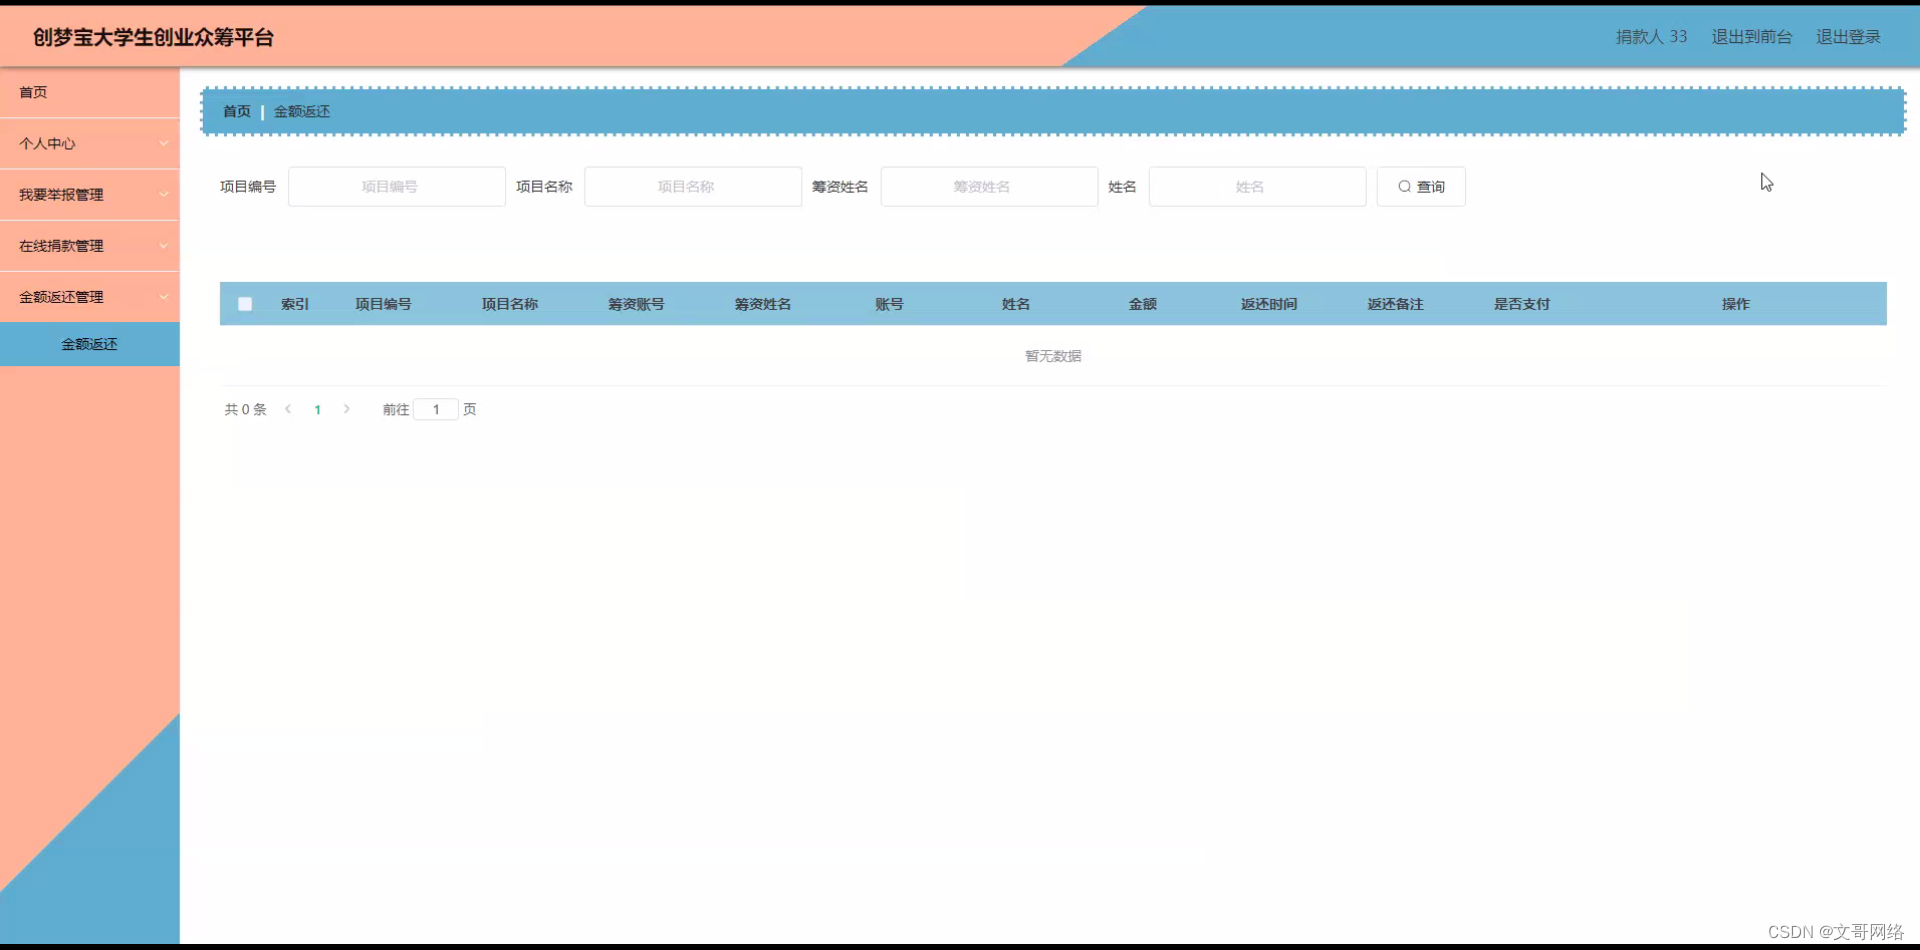The image size is (1920, 950).
Task: Click the 返还时间 column header
Action: point(1269,304)
